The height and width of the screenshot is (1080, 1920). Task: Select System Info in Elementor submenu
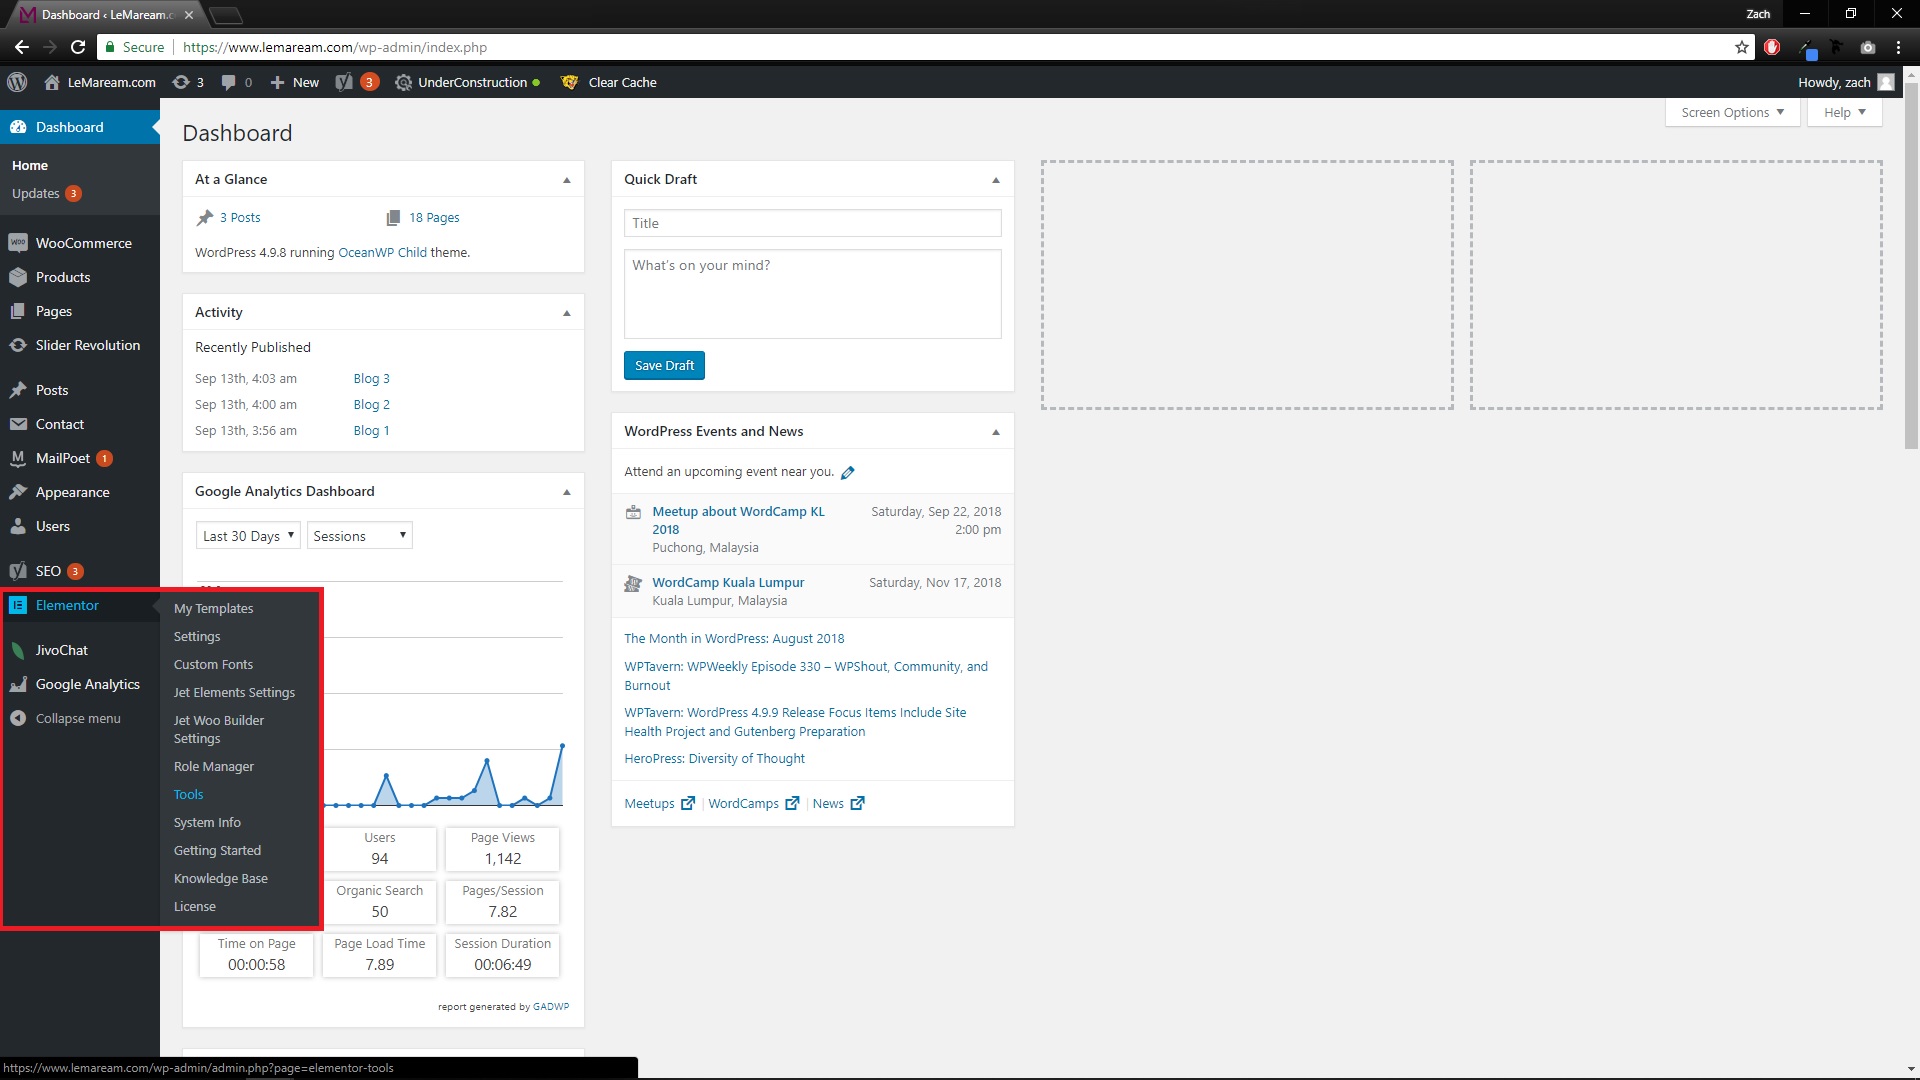tap(207, 823)
